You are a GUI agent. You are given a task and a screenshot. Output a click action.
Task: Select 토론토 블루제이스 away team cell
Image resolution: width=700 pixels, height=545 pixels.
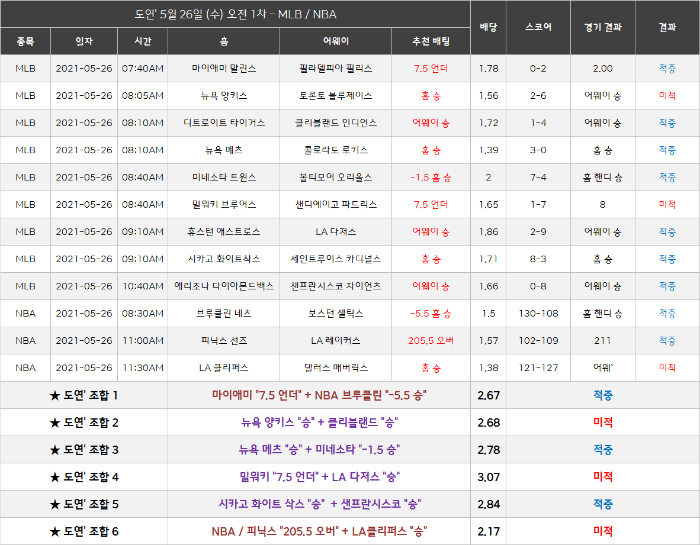[x=335, y=96]
